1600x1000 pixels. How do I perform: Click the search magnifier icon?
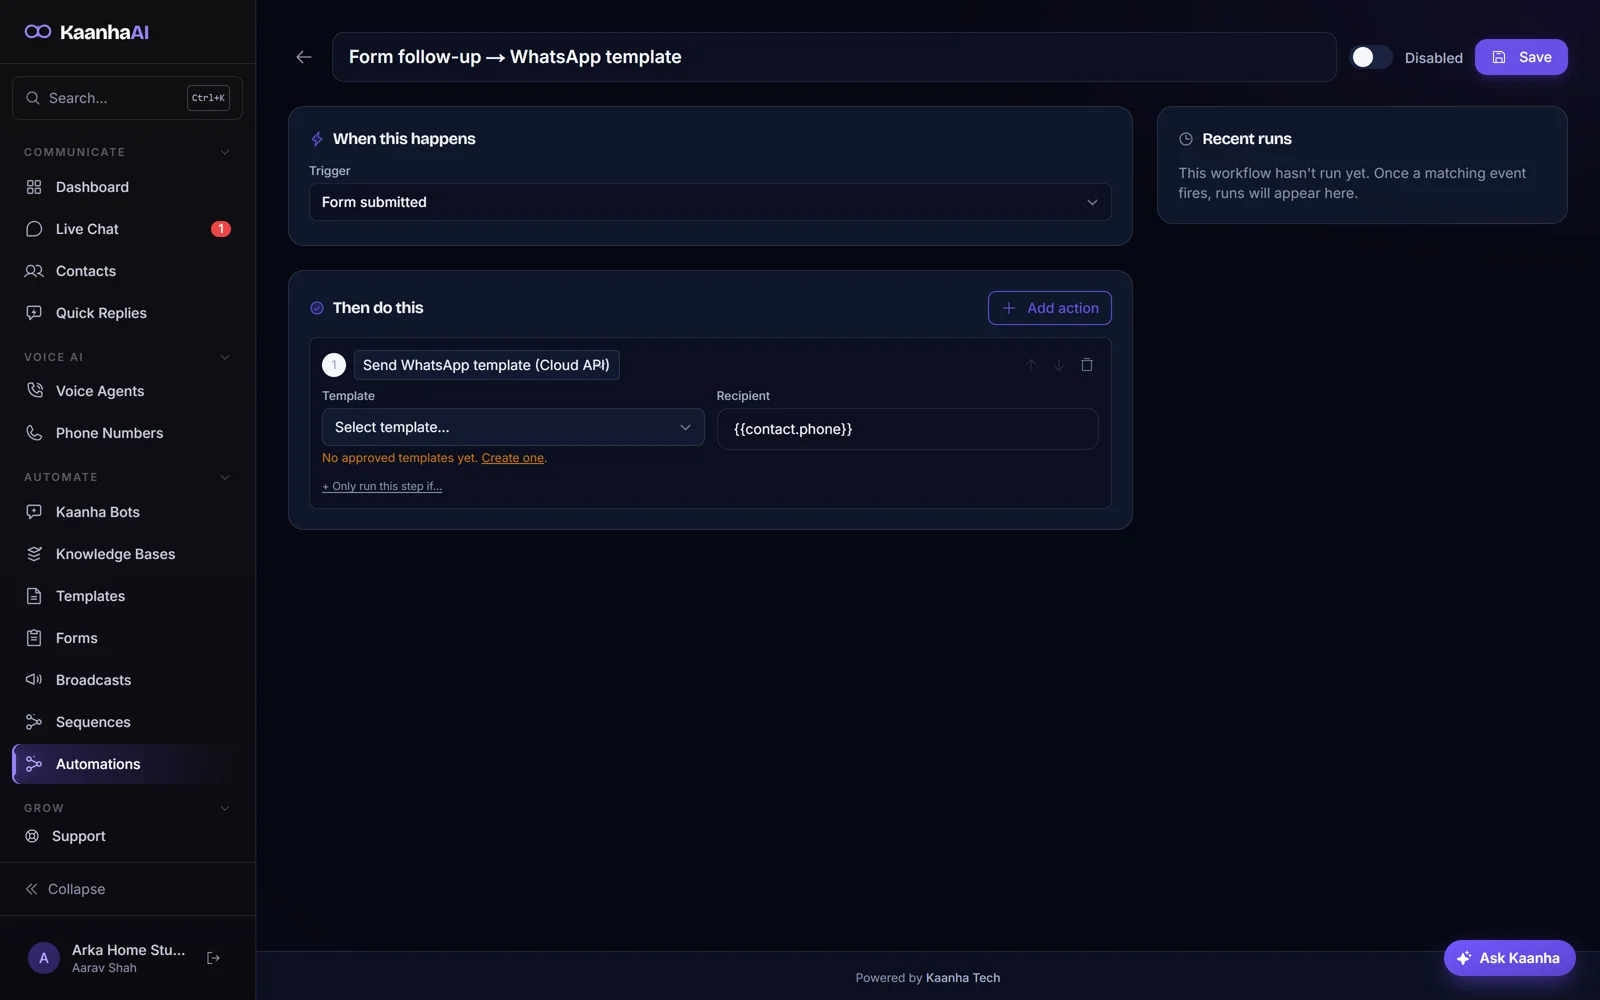tap(33, 98)
